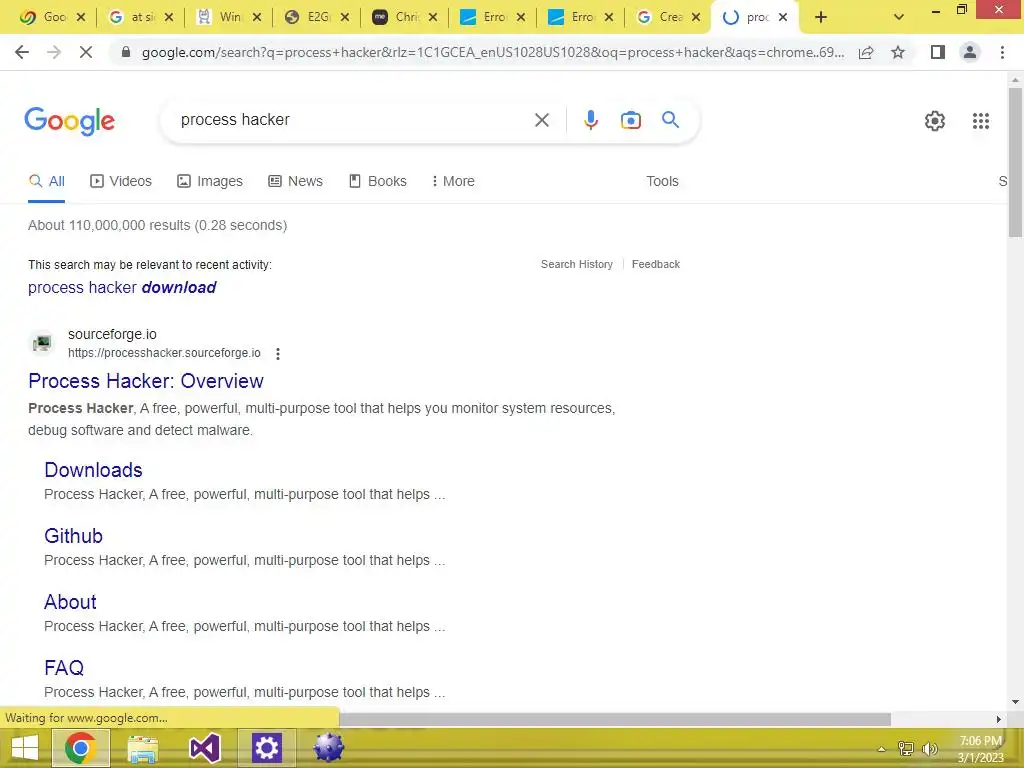Search by image with Google Lens
Viewport: 1024px width, 768px height.
coord(630,120)
